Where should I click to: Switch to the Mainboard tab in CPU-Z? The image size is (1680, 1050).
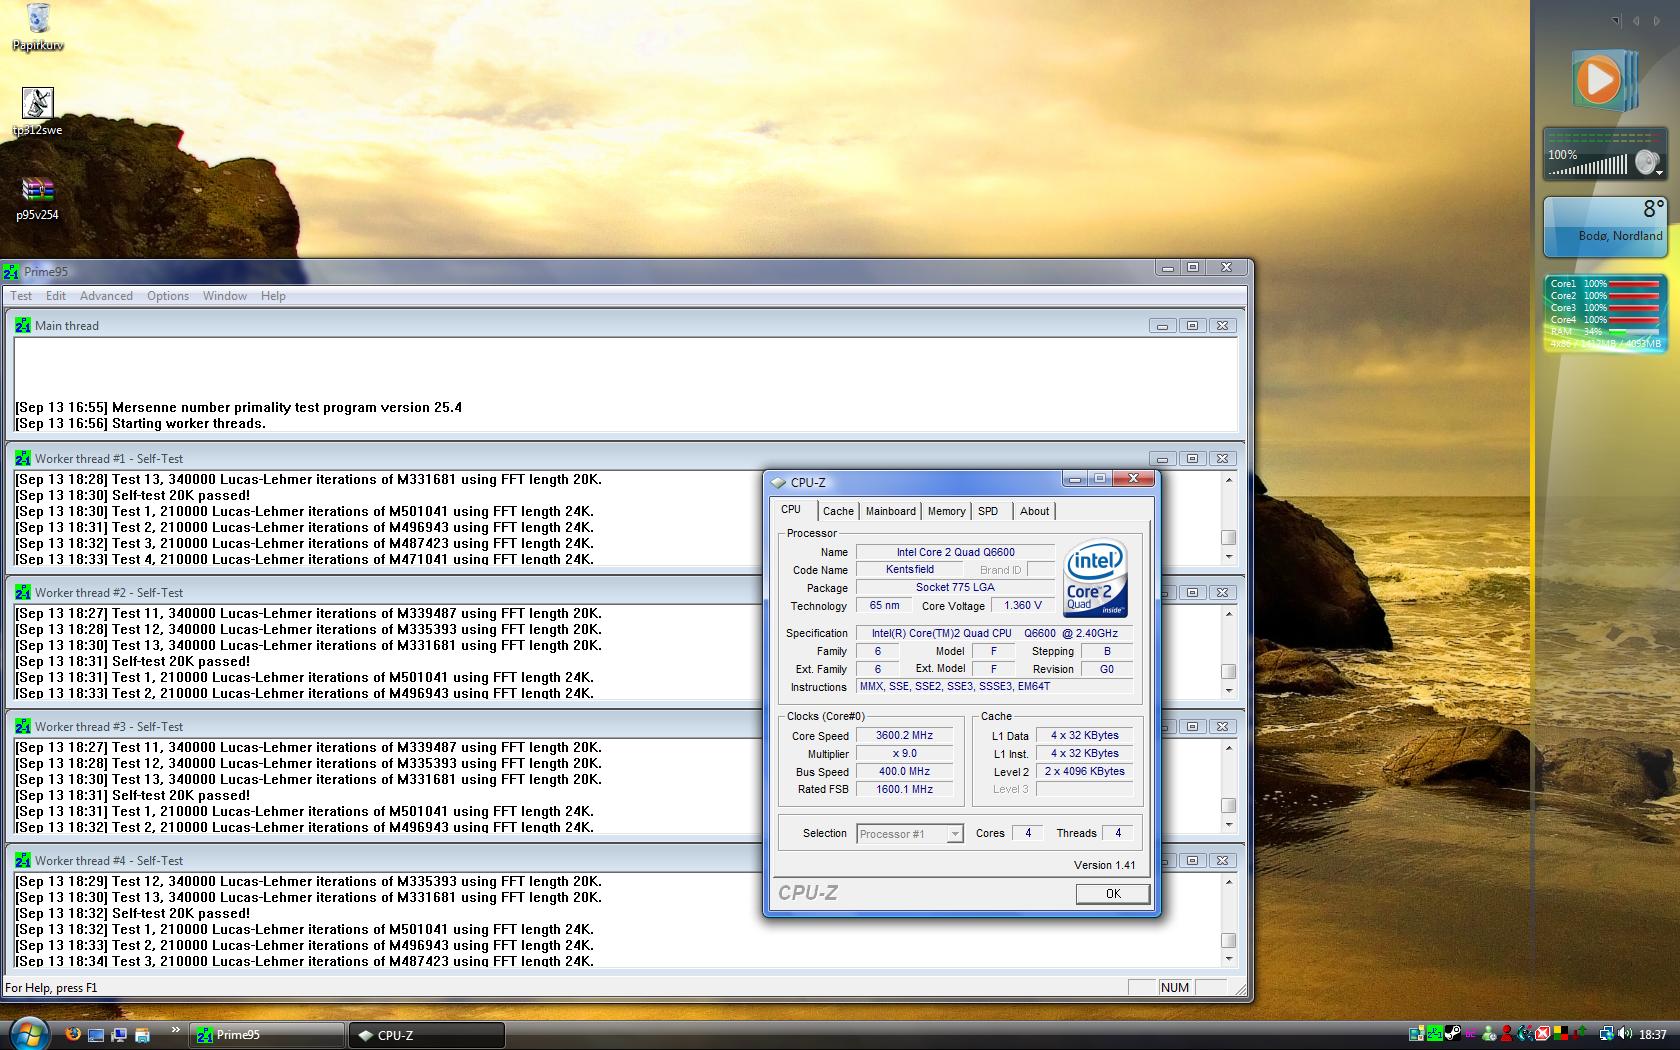(x=890, y=511)
